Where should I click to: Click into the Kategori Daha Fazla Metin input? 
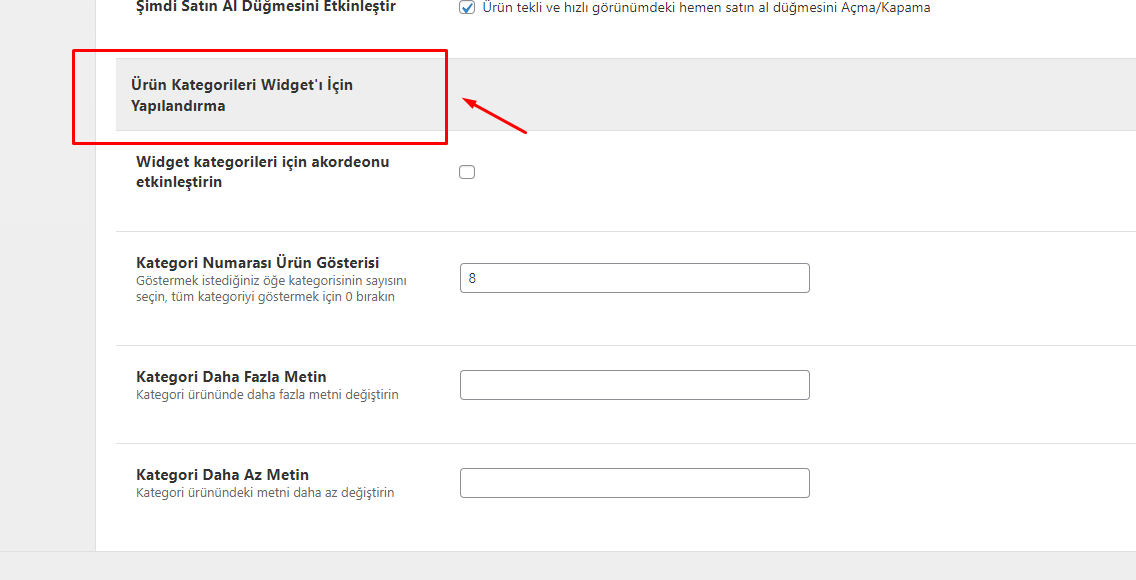pos(635,384)
